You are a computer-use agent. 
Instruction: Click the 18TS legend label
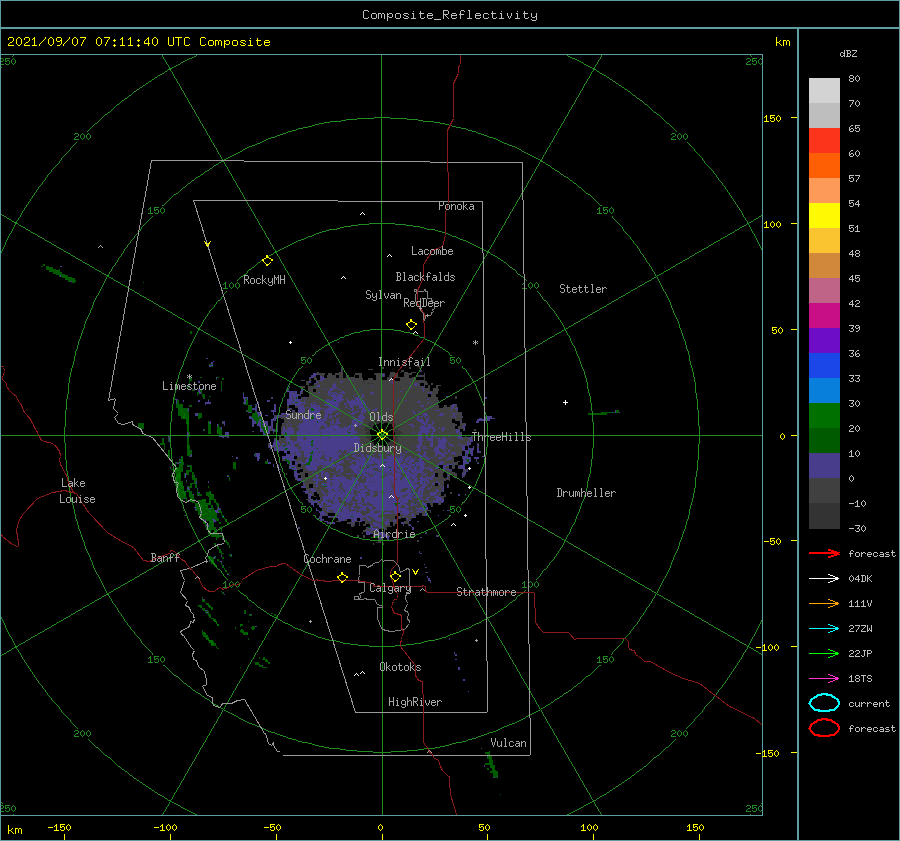coord(860,679)
